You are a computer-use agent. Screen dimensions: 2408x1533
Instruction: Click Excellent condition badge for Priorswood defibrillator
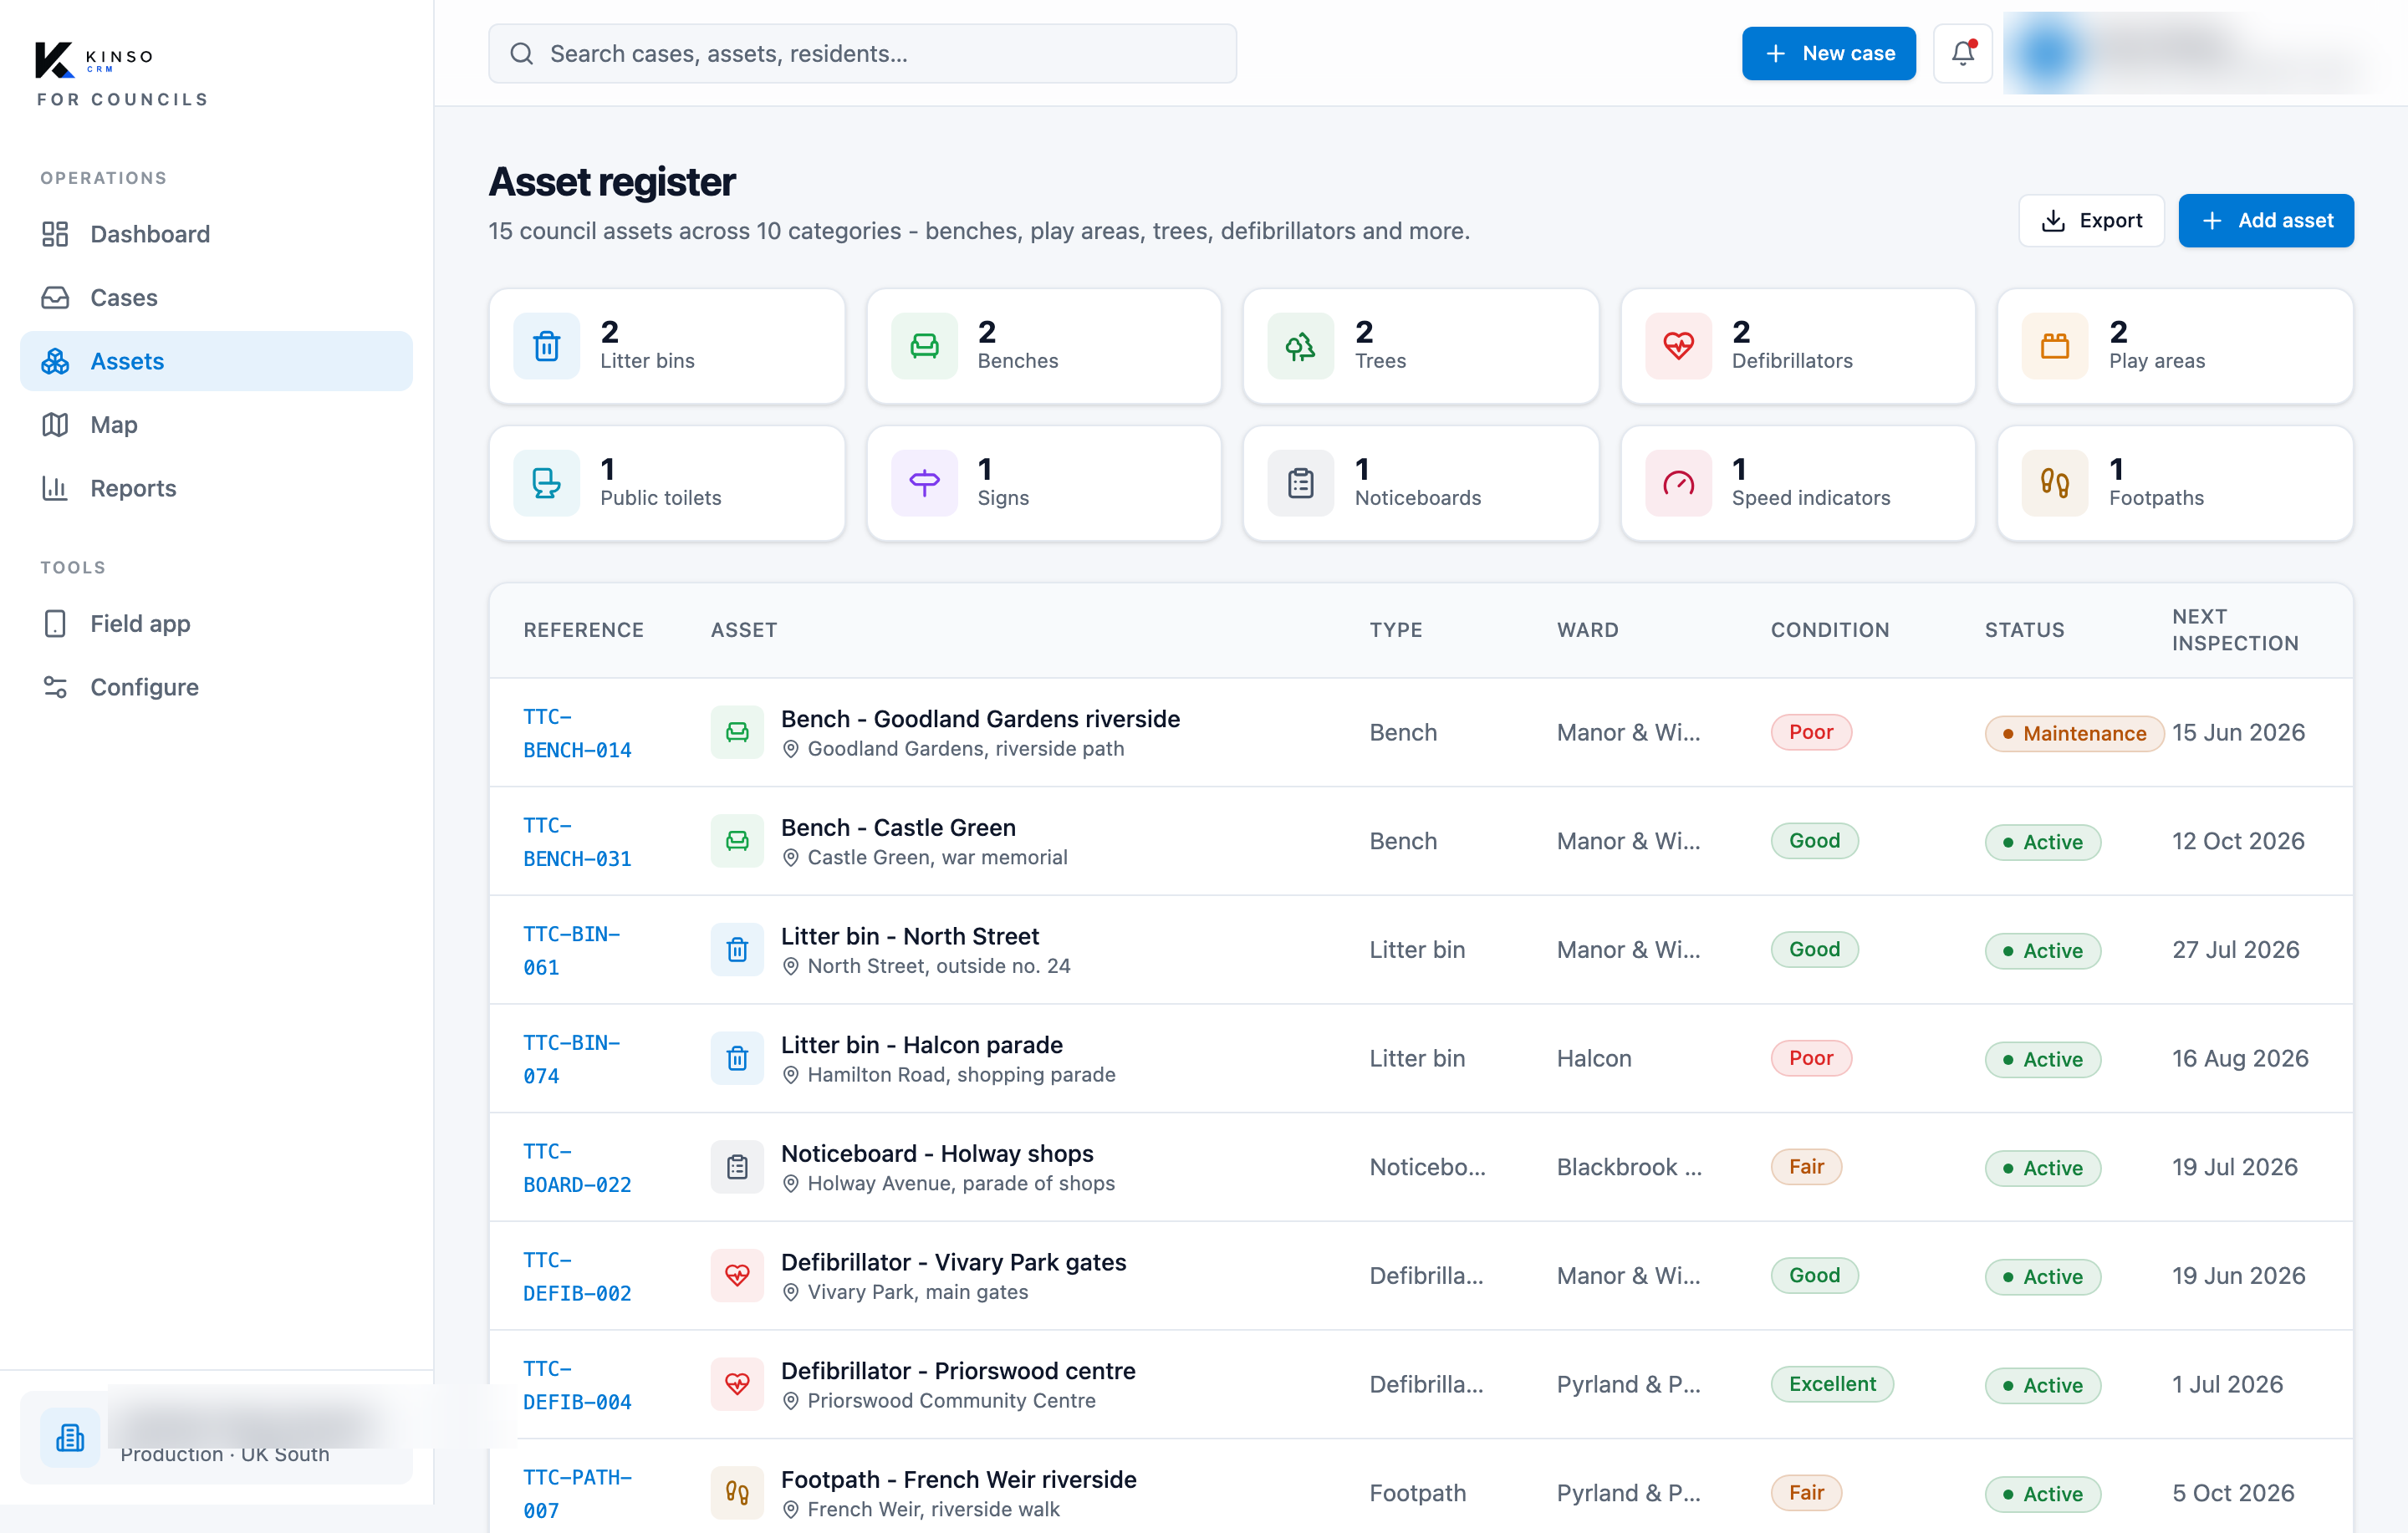[1832, 1384]
